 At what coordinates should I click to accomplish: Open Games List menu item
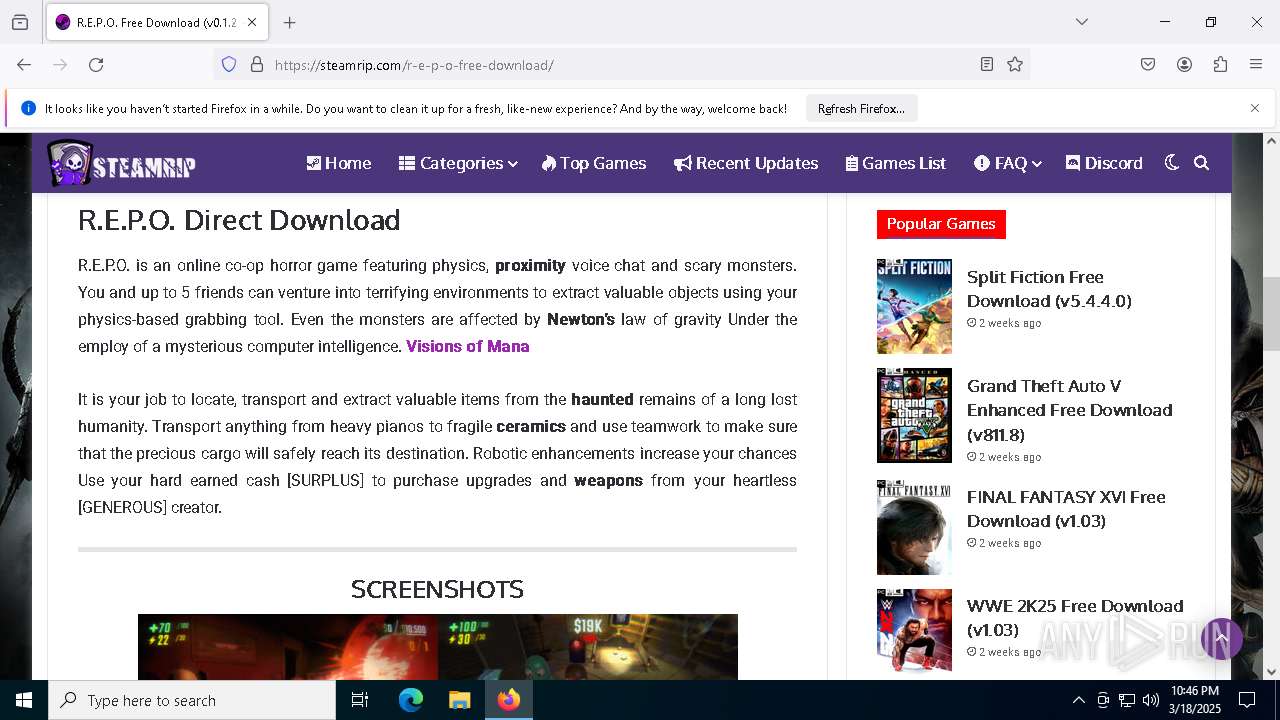[x=895, y=163]
